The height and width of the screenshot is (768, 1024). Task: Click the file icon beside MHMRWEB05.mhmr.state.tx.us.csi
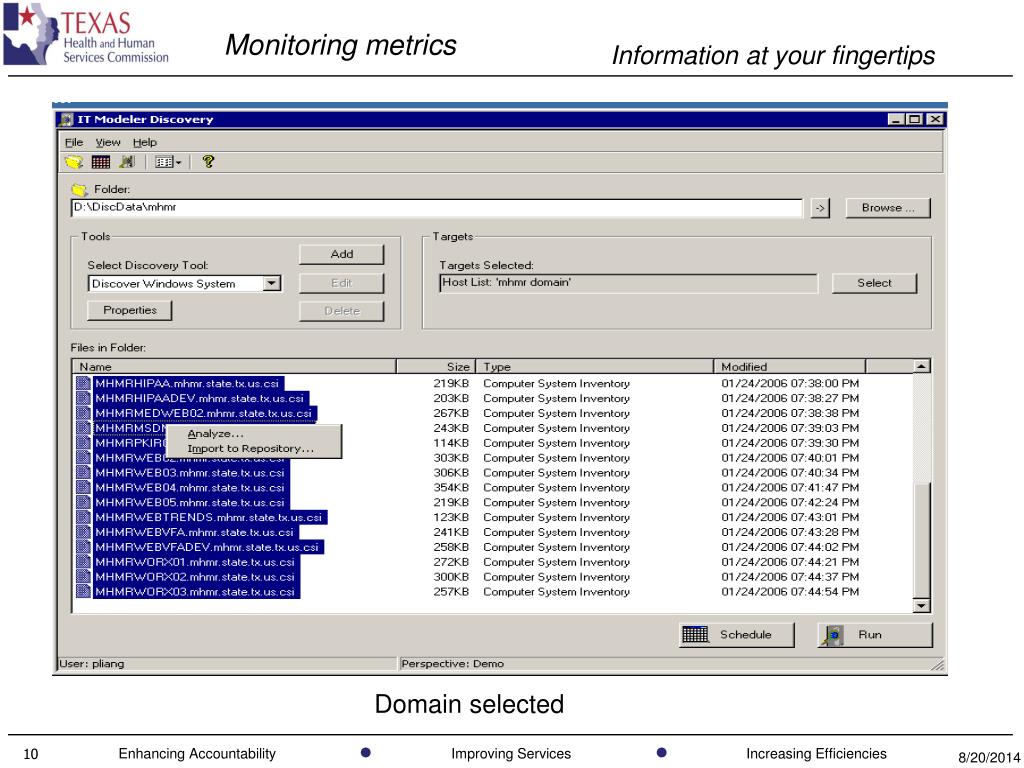point(83,503)
